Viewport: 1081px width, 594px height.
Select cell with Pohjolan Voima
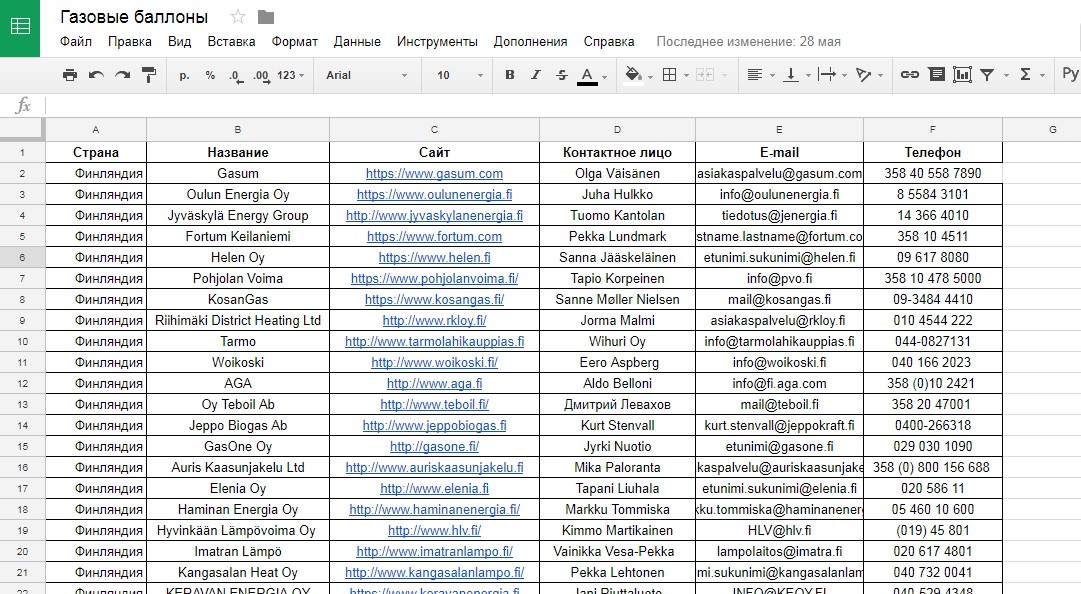click(x=238, y=278)
